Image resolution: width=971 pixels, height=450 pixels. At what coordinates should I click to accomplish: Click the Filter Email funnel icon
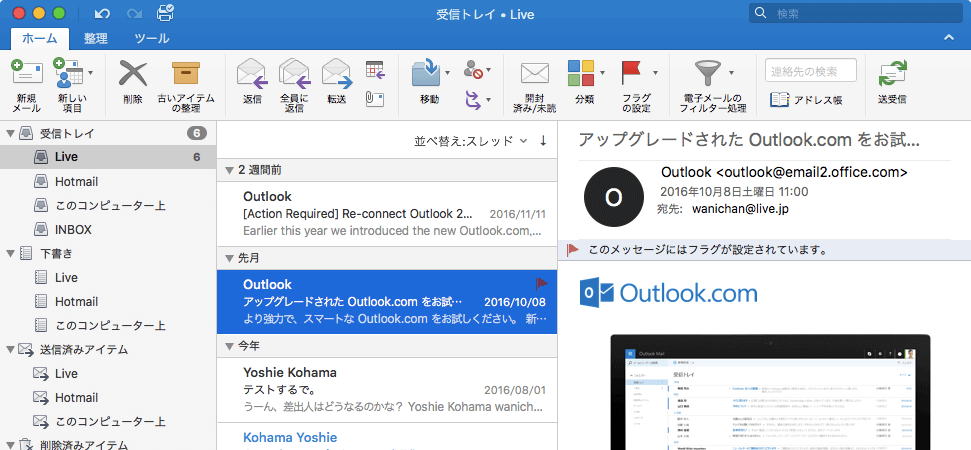(707, 73)
